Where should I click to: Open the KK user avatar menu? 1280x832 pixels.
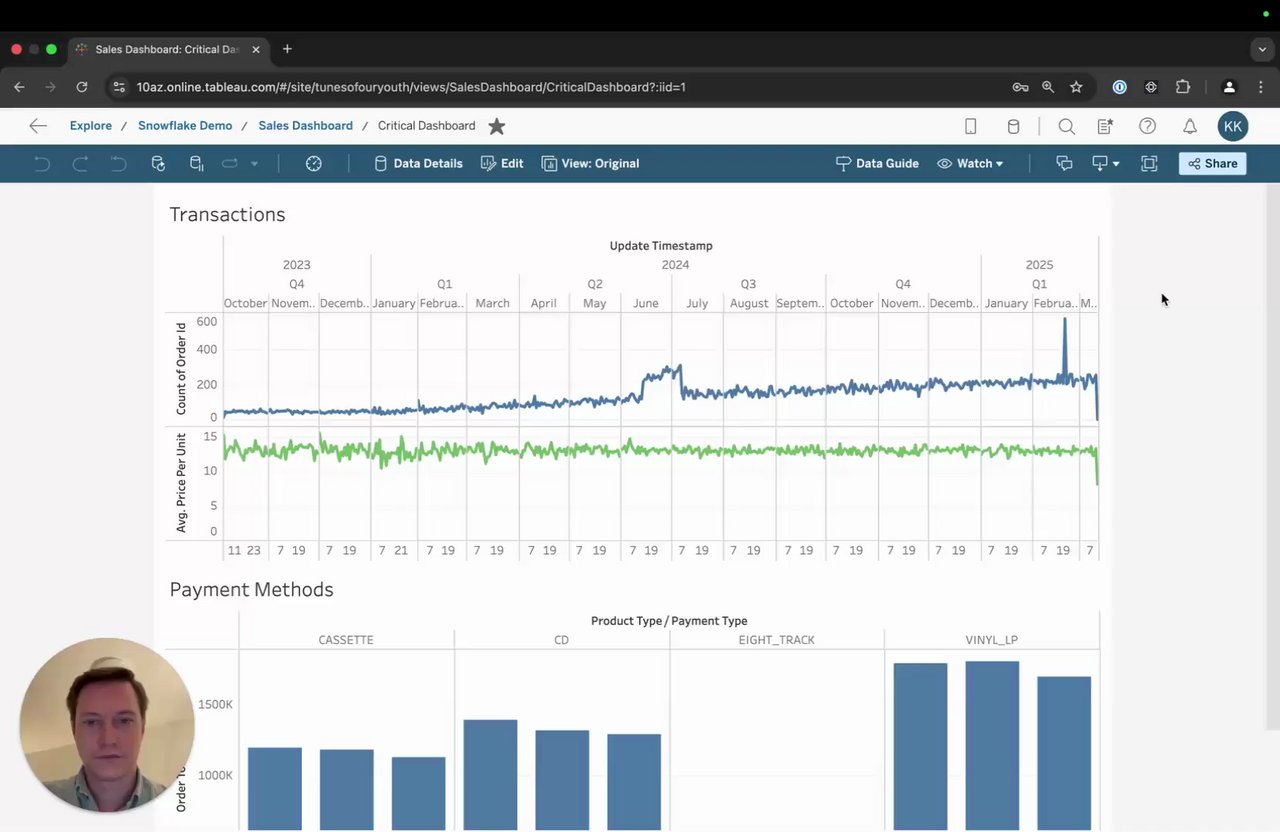(1233, 126)
